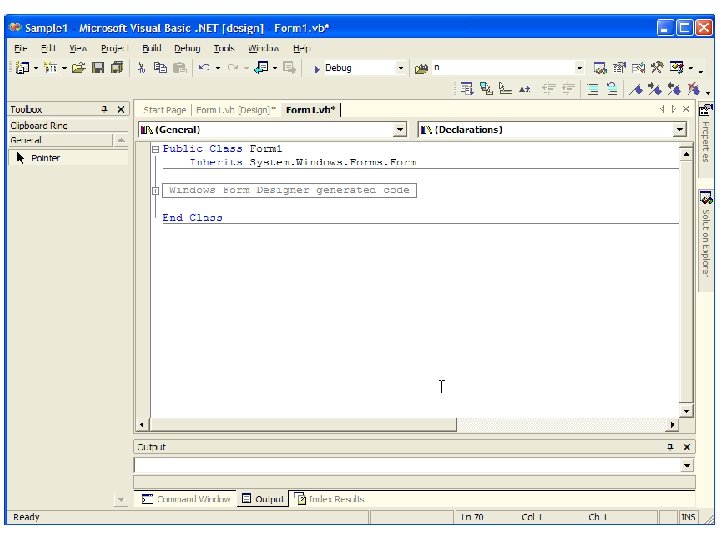Switch to the Command Window tab
Image resolution: width=720 pixels, height=540 pixels.
pyautogui.click(x=186, y=499)
